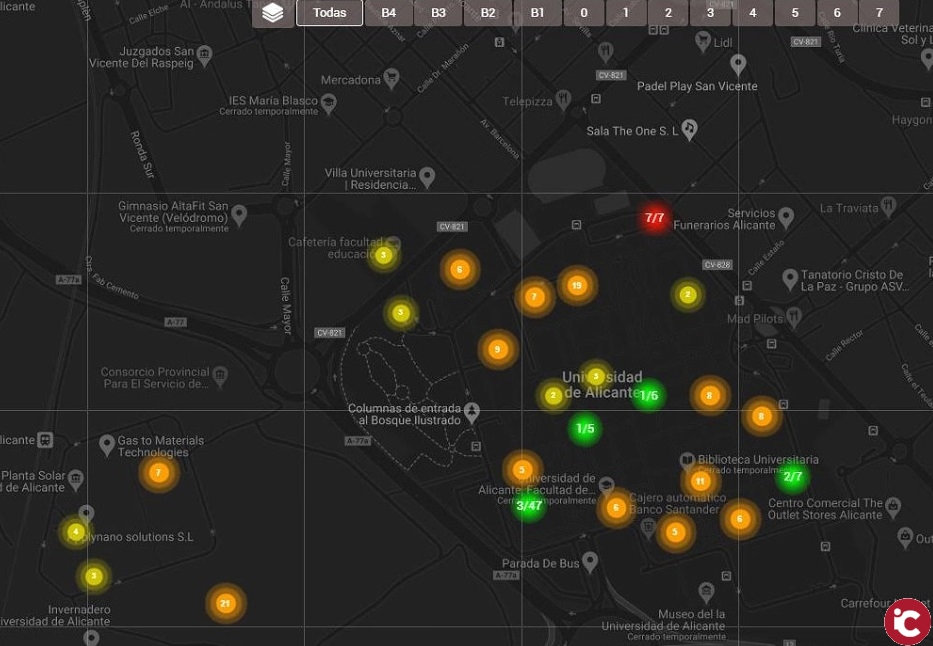The image size is (933, 646).
Task: Click the Parada De Bus map pin
Action: click(x=590, y=562)
